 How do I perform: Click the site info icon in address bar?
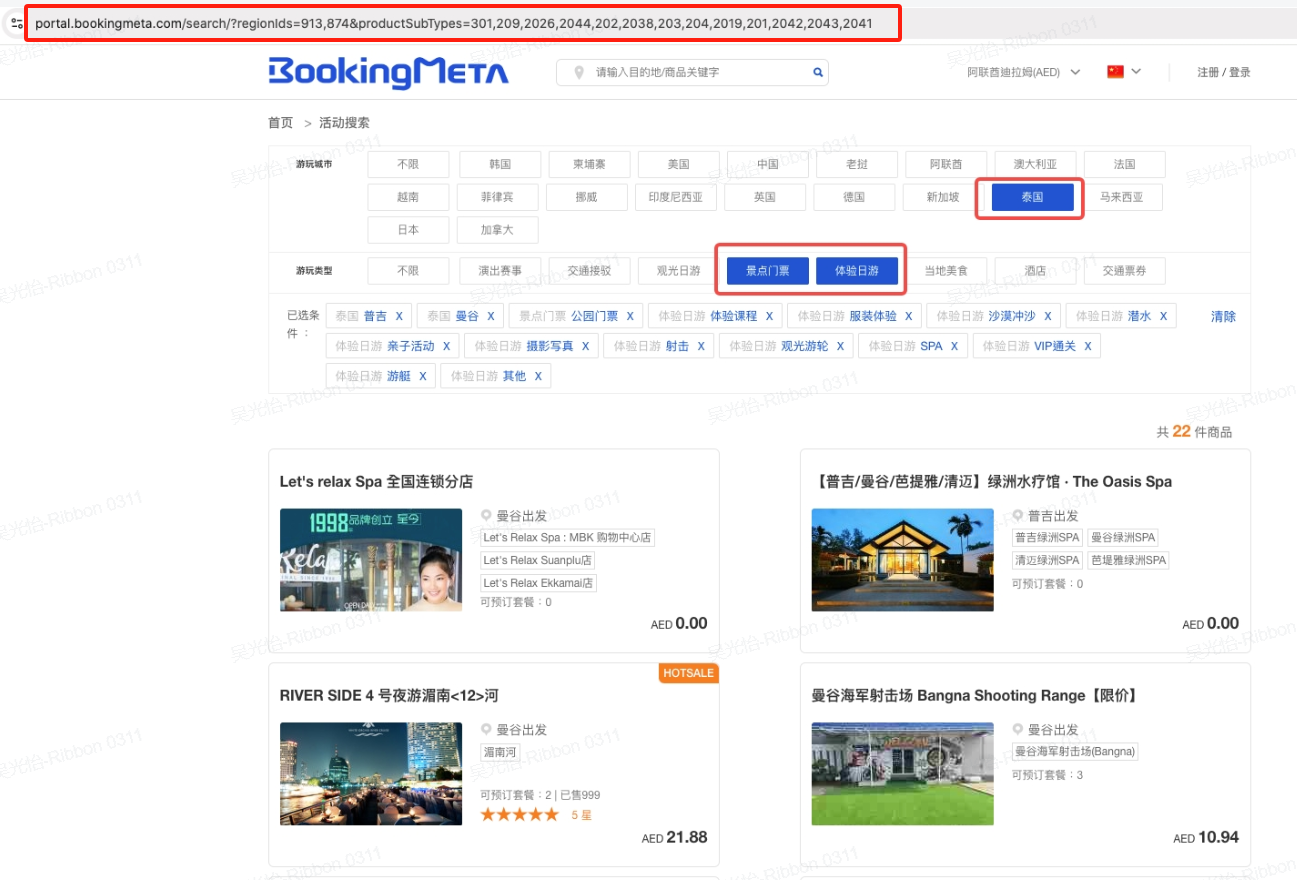click(16, 23)
